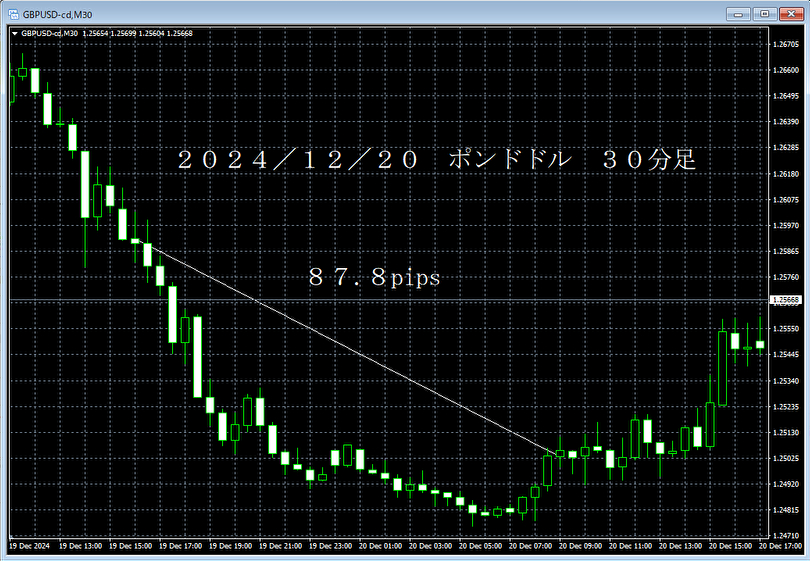Click the 19 Dec 19:00 time label
Image resolution: width=810 pixels, height=561 pixels.
(x=230, y=546)
